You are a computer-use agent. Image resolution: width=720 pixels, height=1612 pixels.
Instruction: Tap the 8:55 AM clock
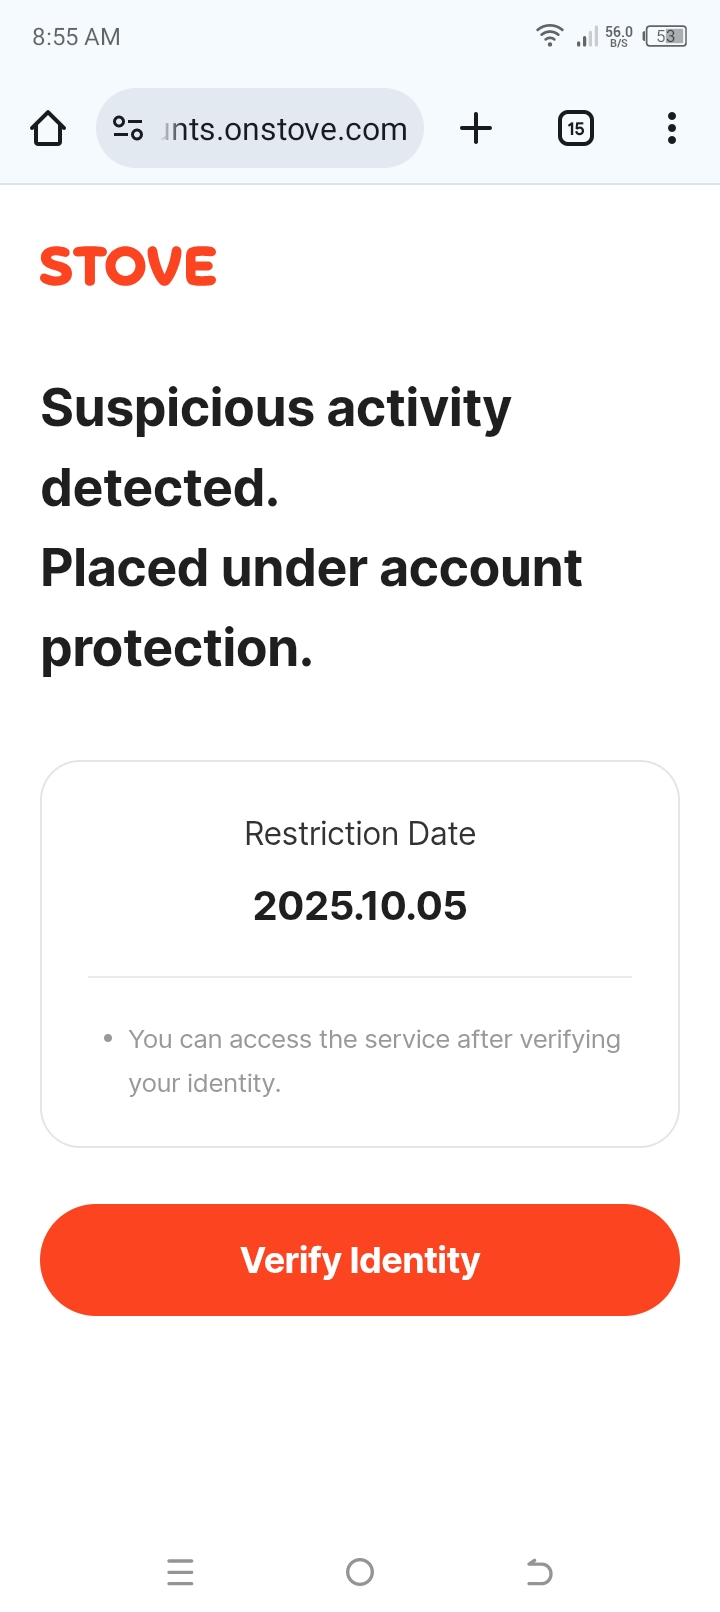[x=76, y=37]
